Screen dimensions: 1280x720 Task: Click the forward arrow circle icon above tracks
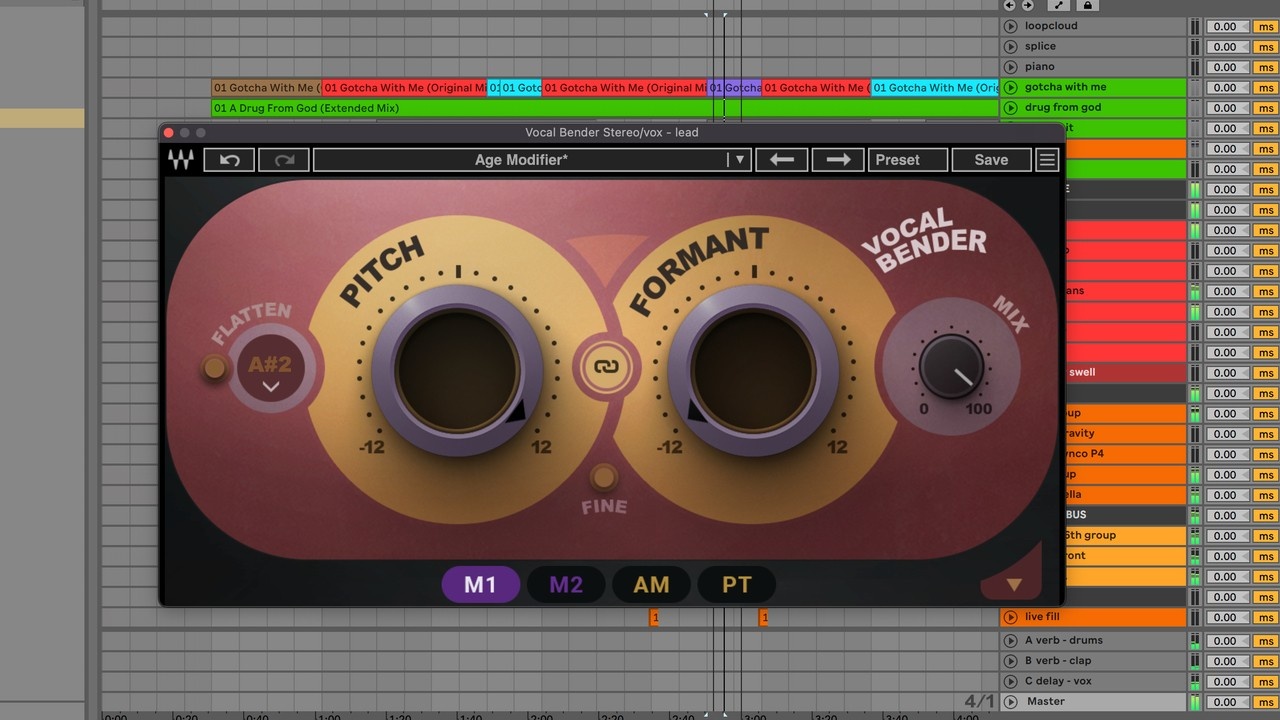coord(1027,5)
